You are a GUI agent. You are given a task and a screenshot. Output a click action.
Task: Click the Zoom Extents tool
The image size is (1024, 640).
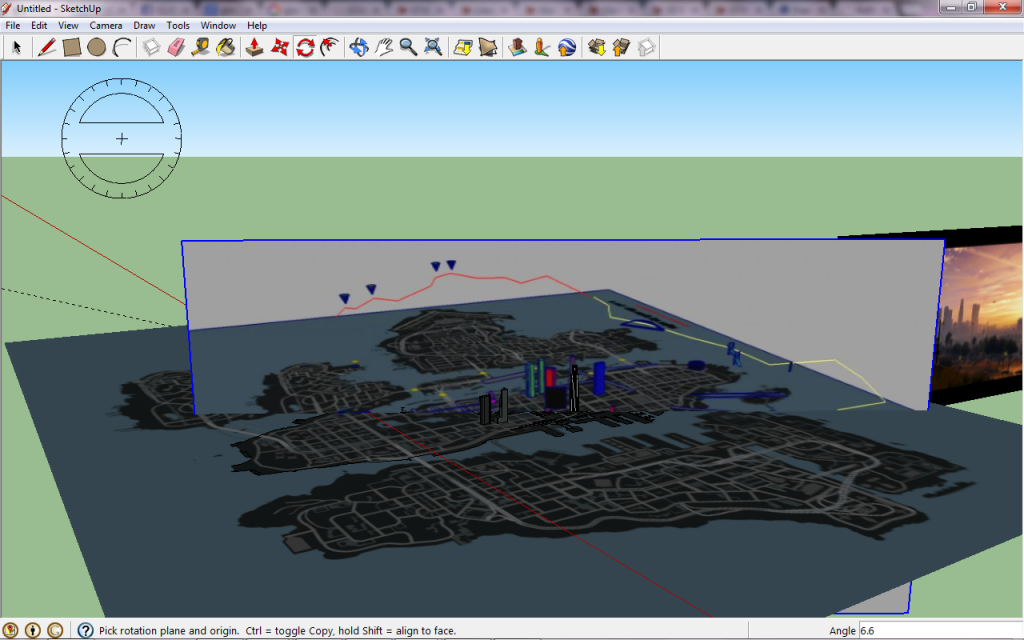(433, 47)
